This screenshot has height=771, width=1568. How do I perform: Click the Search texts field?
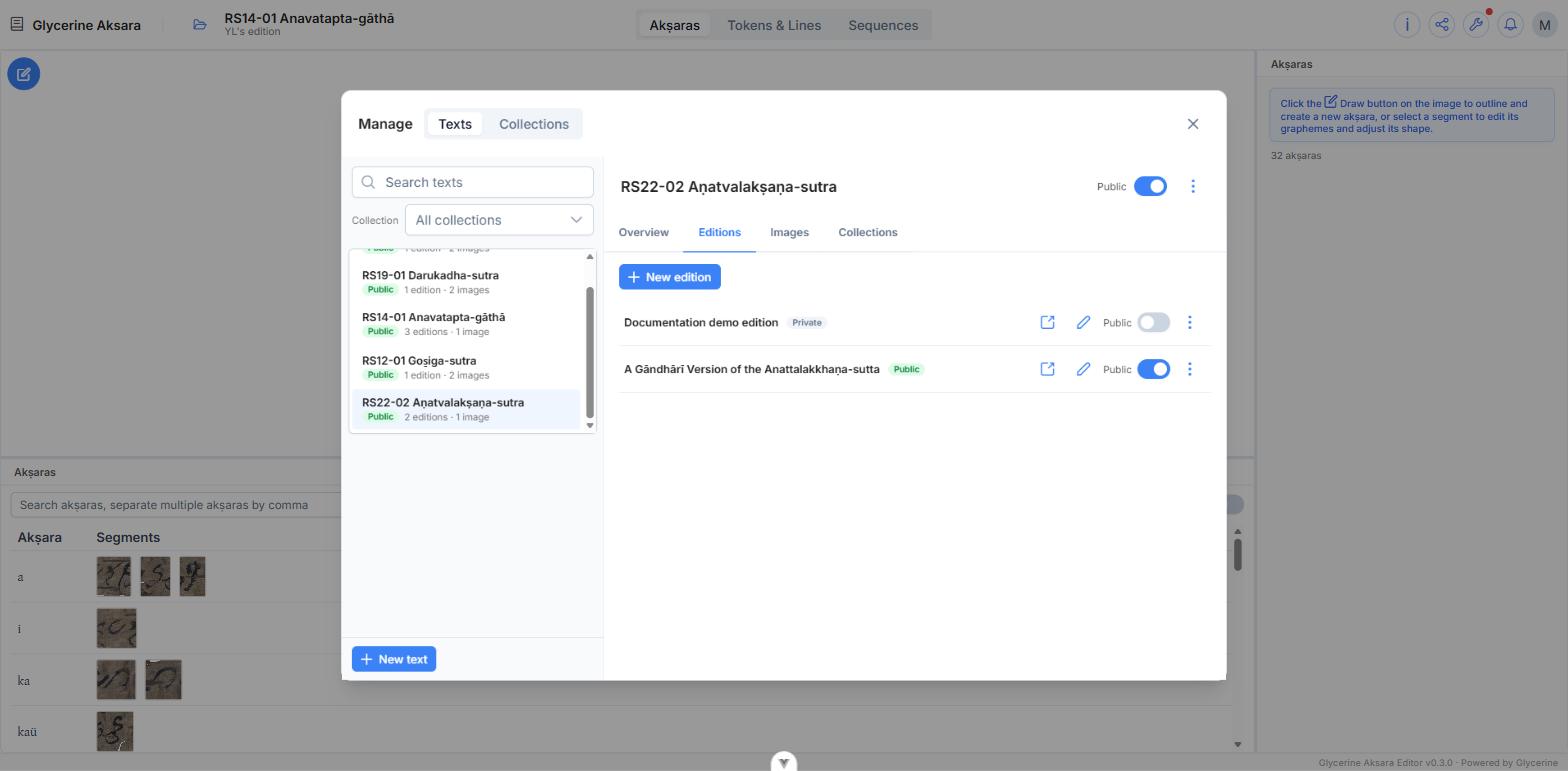click(x=472, y=182)
